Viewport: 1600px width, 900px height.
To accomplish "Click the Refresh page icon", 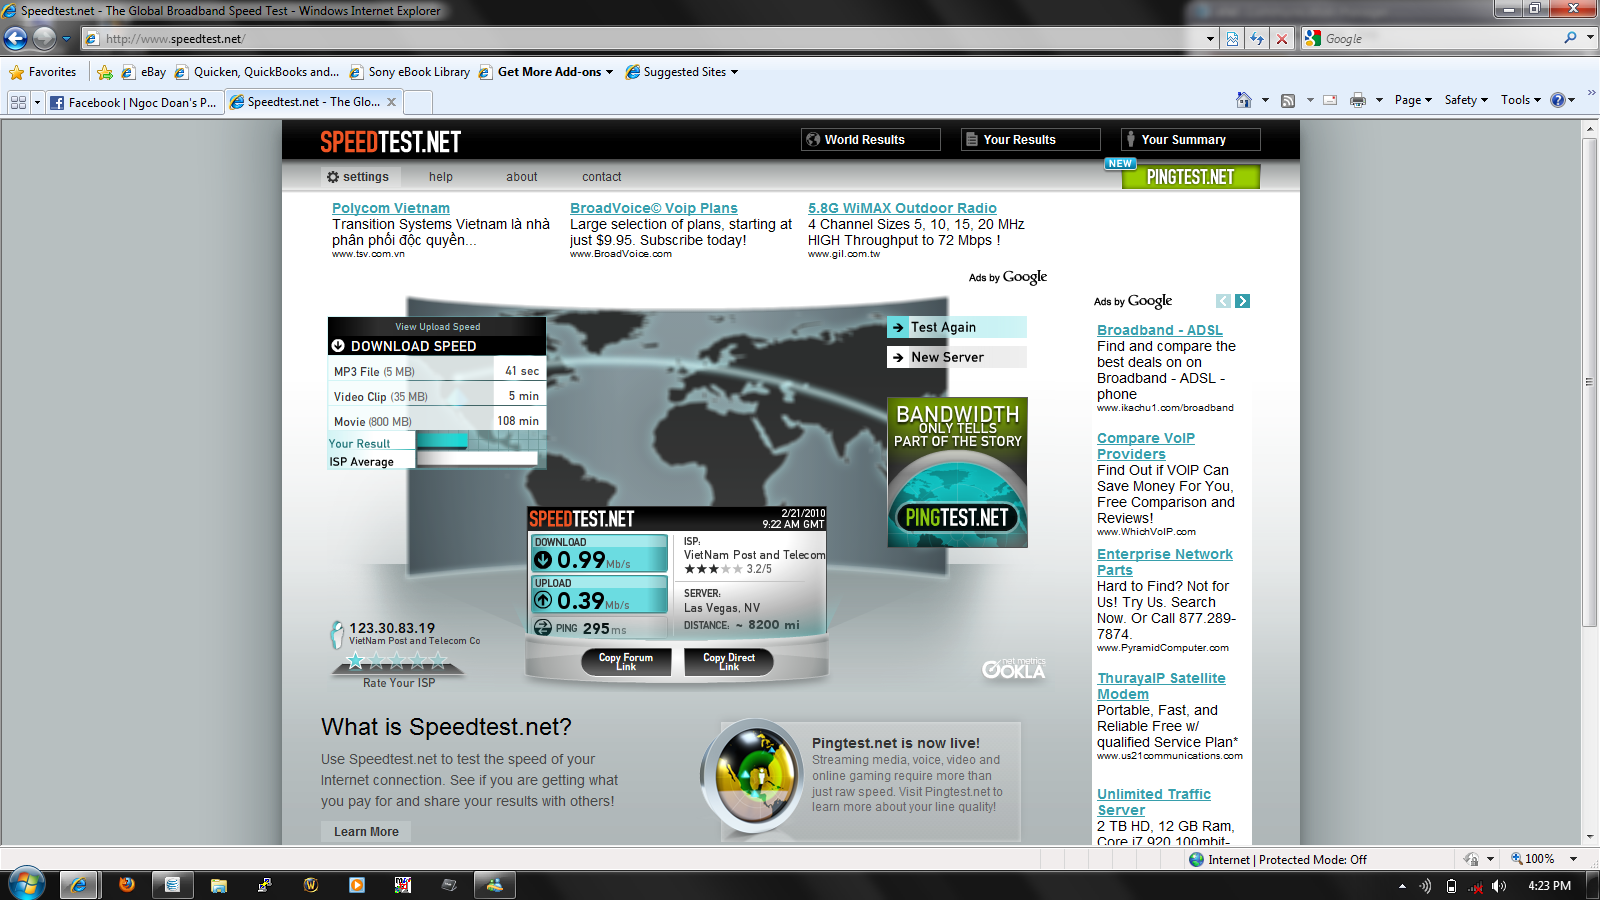I will pos(1257,39).
